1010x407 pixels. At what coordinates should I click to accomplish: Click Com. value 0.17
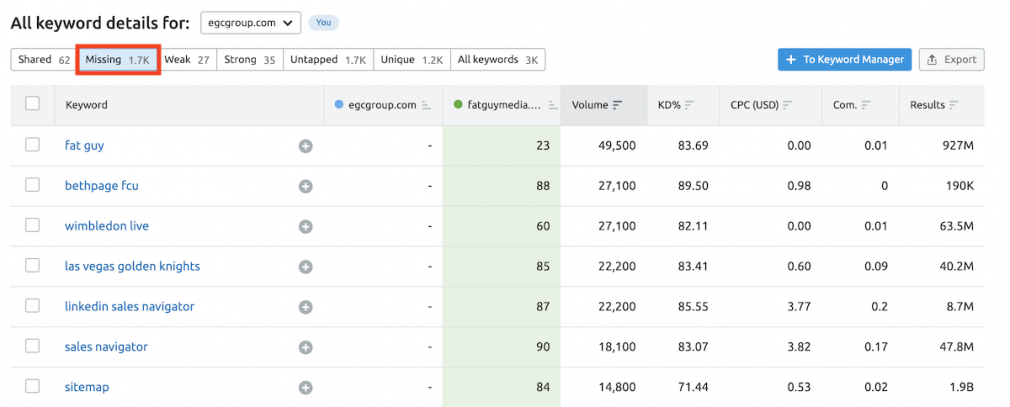pos(877,347)
